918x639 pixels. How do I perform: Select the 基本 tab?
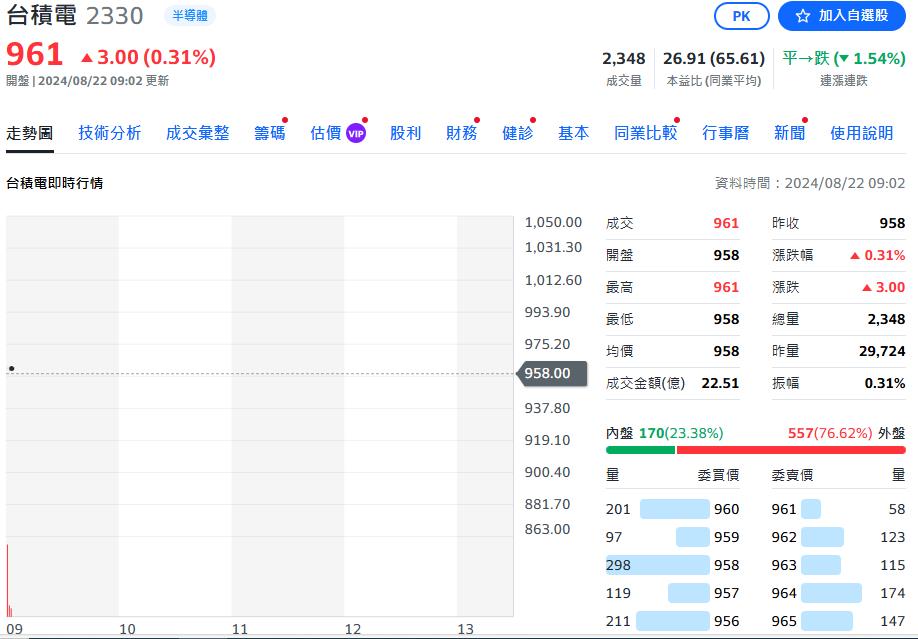coord(573,134)
